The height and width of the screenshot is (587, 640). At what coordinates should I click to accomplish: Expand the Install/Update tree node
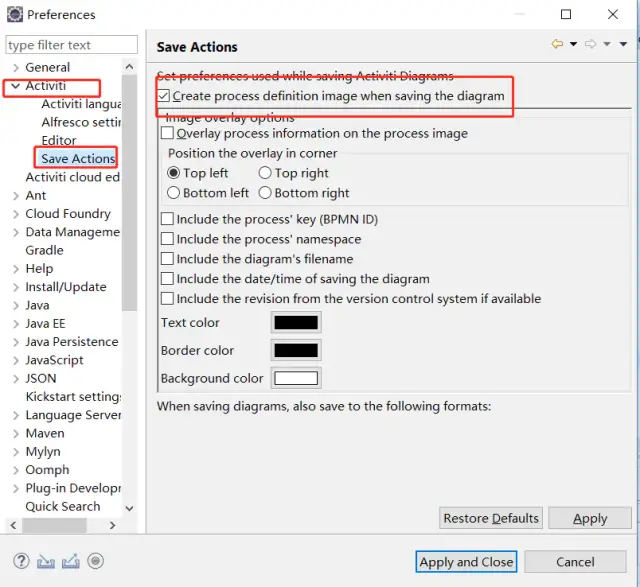coord(16,287)
